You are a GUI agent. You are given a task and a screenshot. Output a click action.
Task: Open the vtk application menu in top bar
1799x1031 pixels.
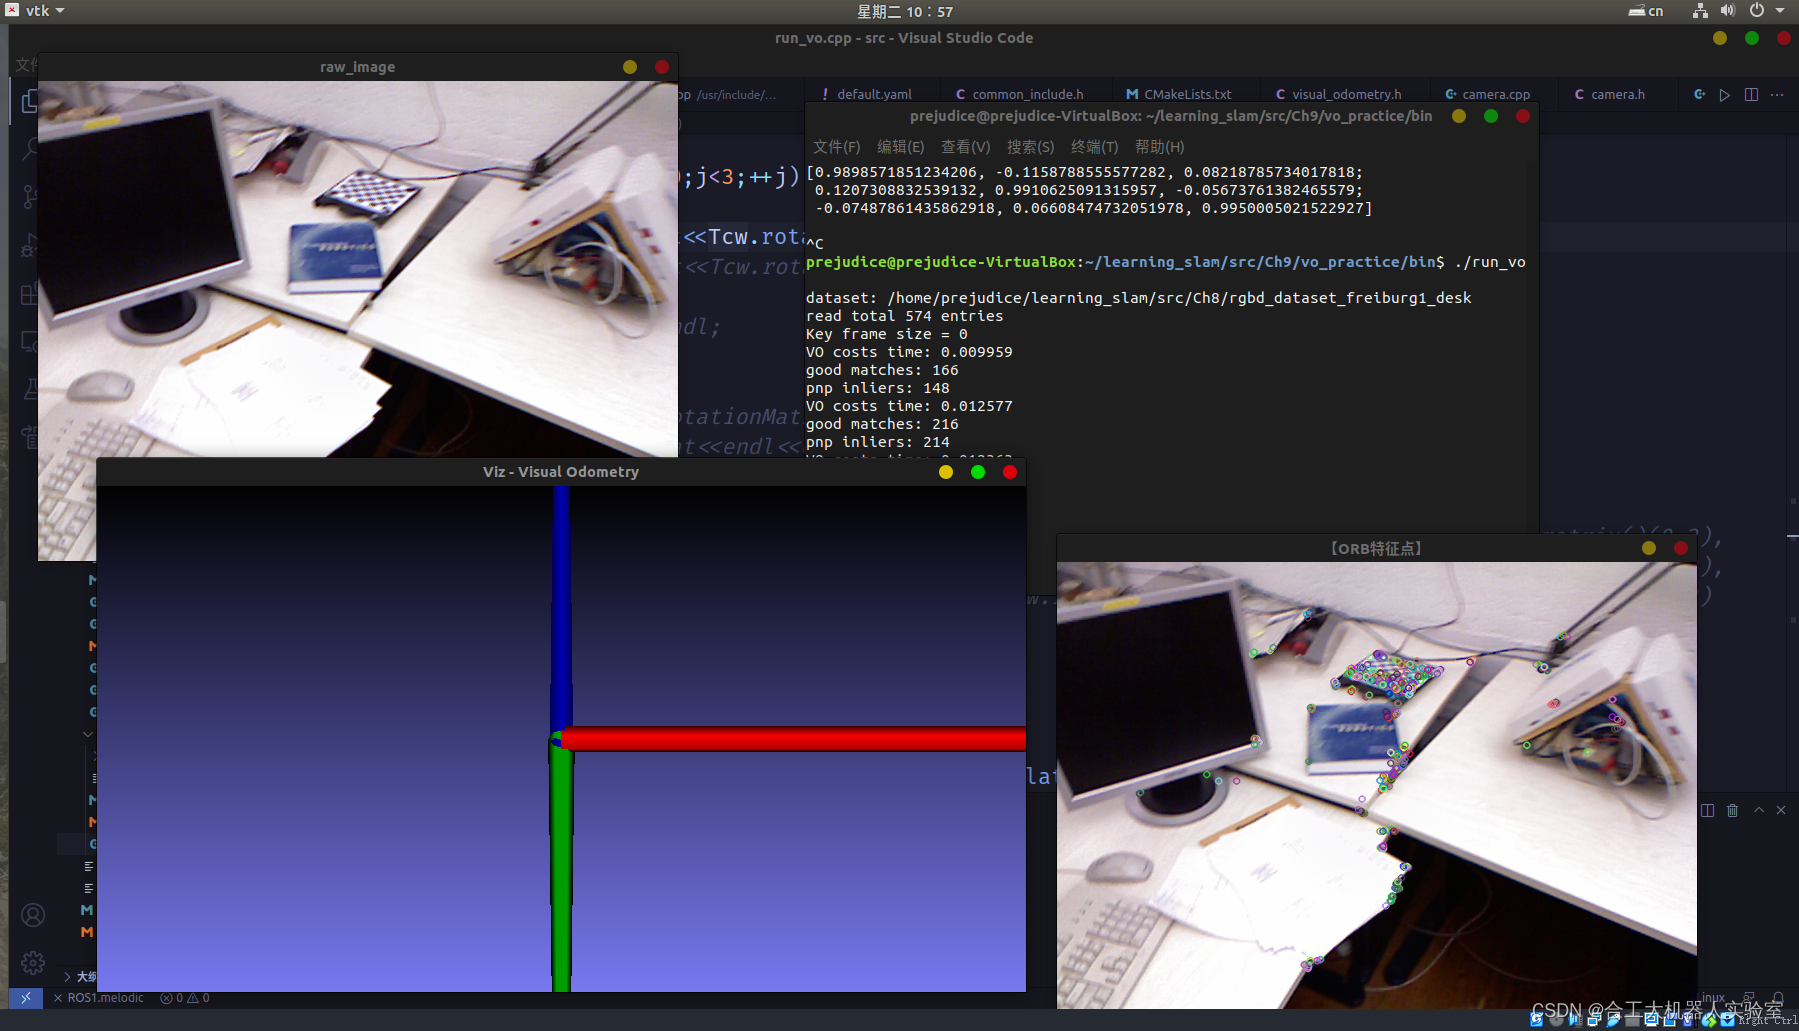coord(36,11)
